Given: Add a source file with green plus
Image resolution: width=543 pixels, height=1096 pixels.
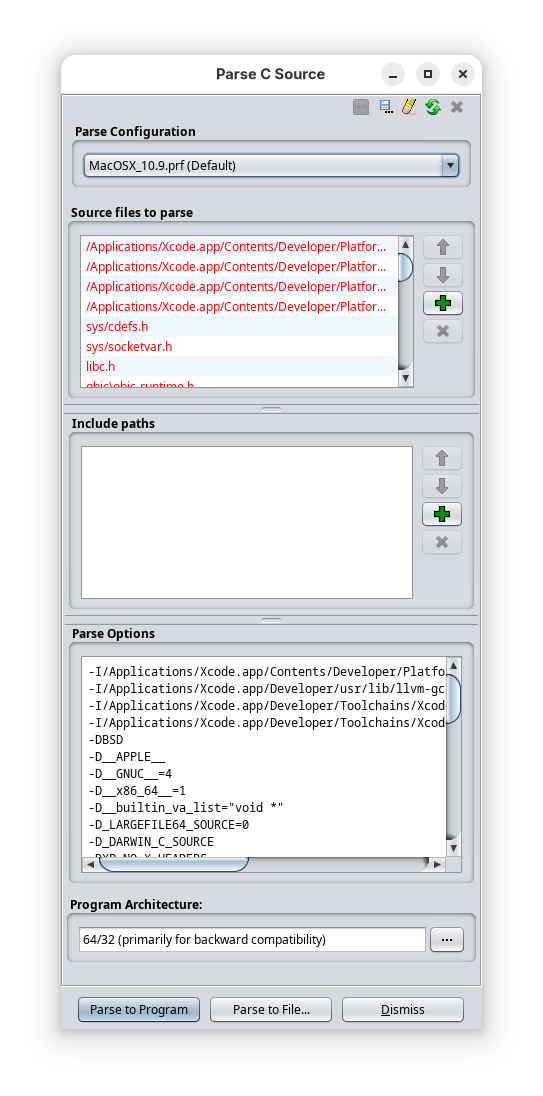Looking at the screenshot, I should (x=442, y=303).
